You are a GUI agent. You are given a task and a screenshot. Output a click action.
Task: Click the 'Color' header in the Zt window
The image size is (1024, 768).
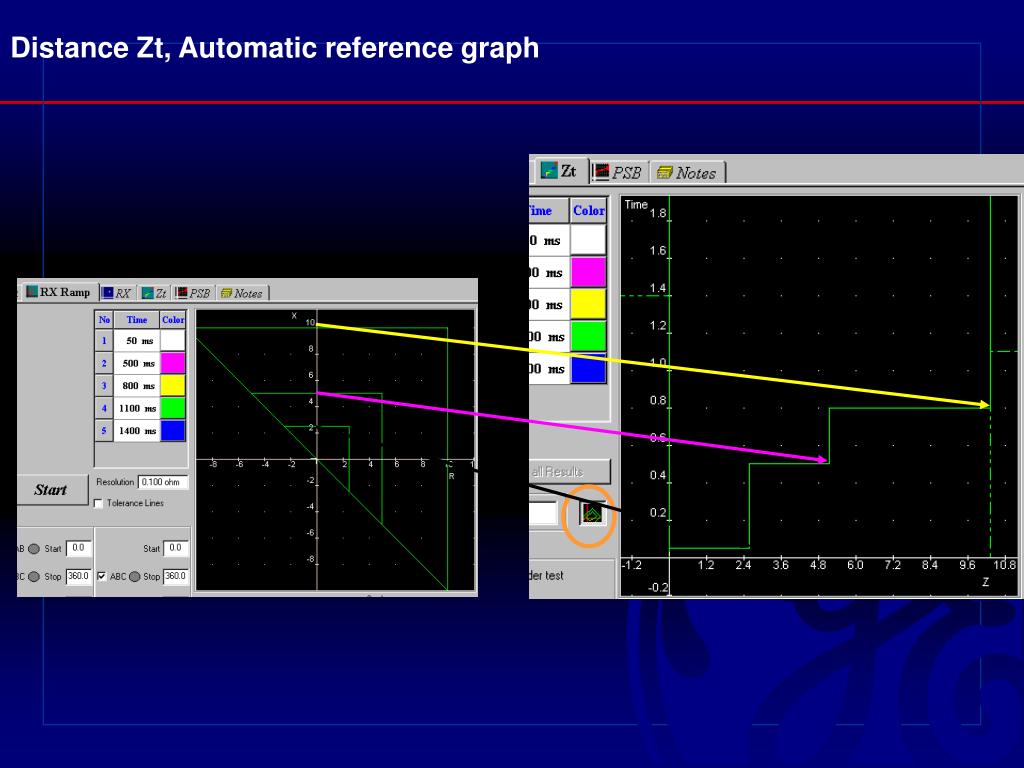click(x=588, y=211)
